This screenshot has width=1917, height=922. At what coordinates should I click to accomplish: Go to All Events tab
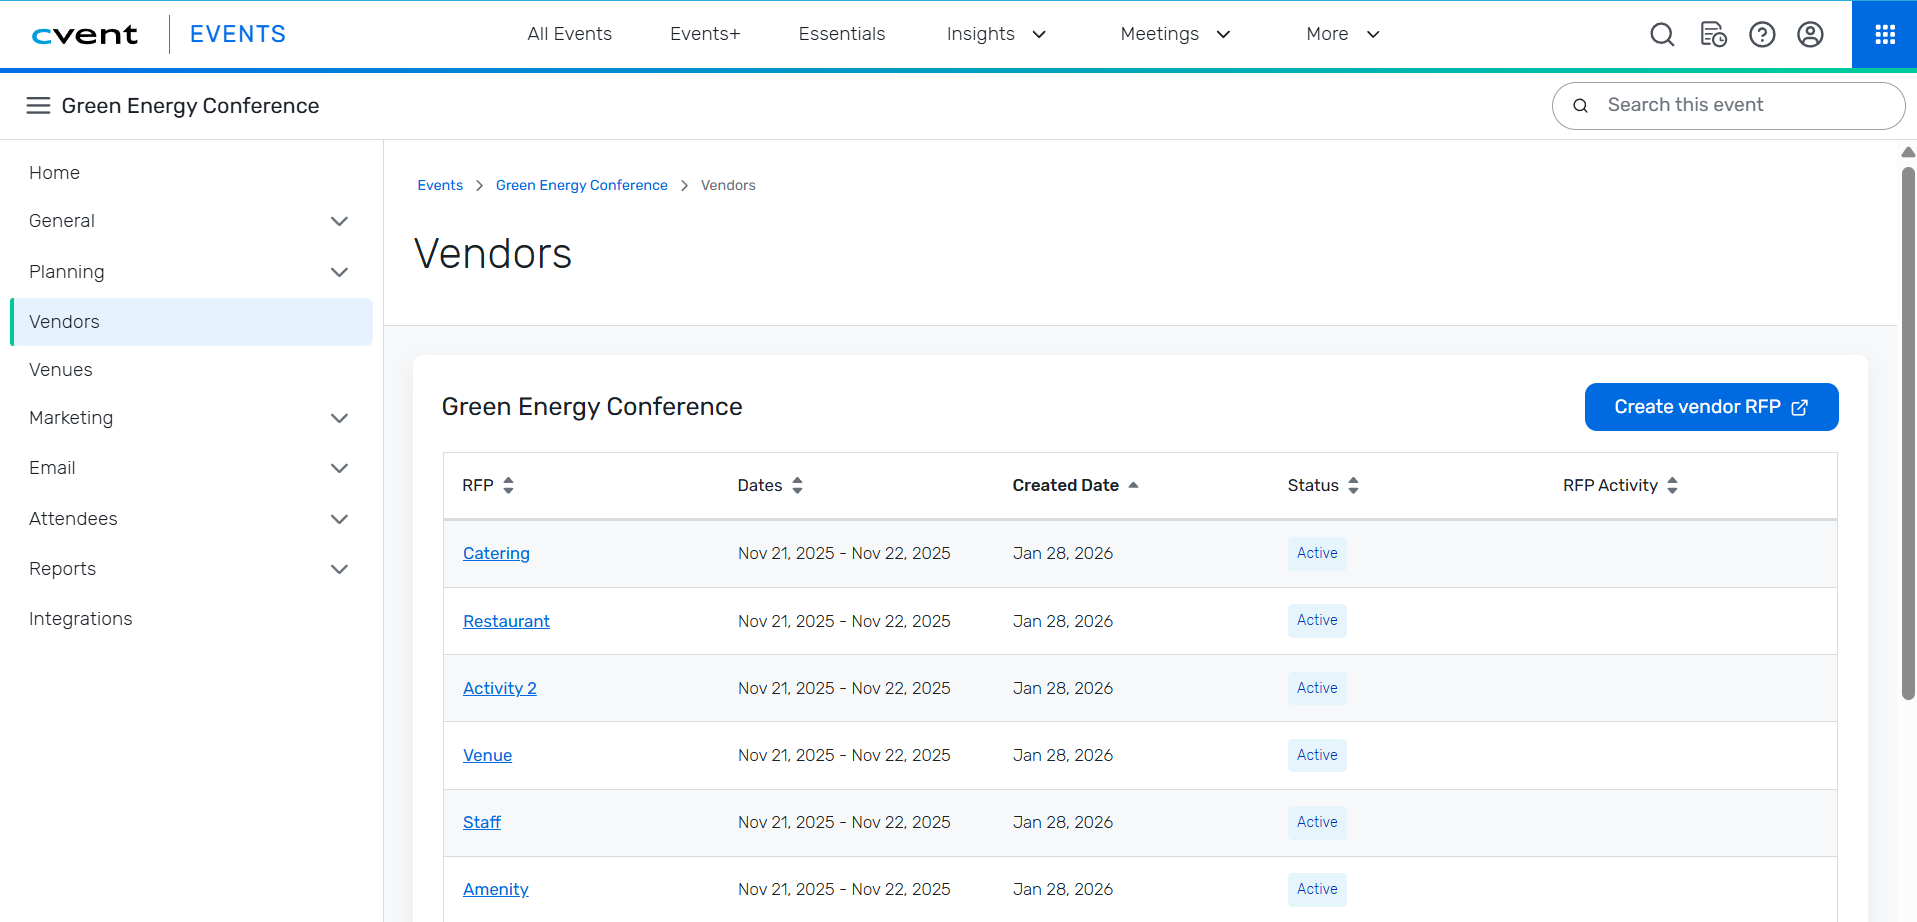coord(569,34)
